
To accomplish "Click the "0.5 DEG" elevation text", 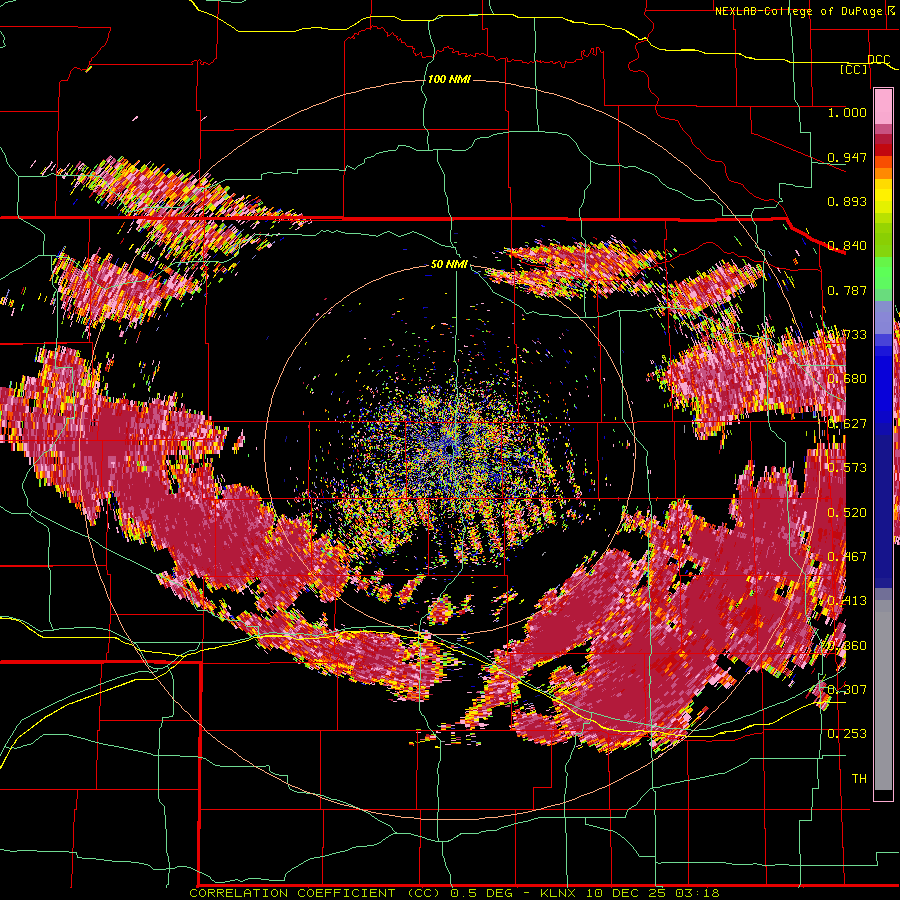I will (481, 893).
